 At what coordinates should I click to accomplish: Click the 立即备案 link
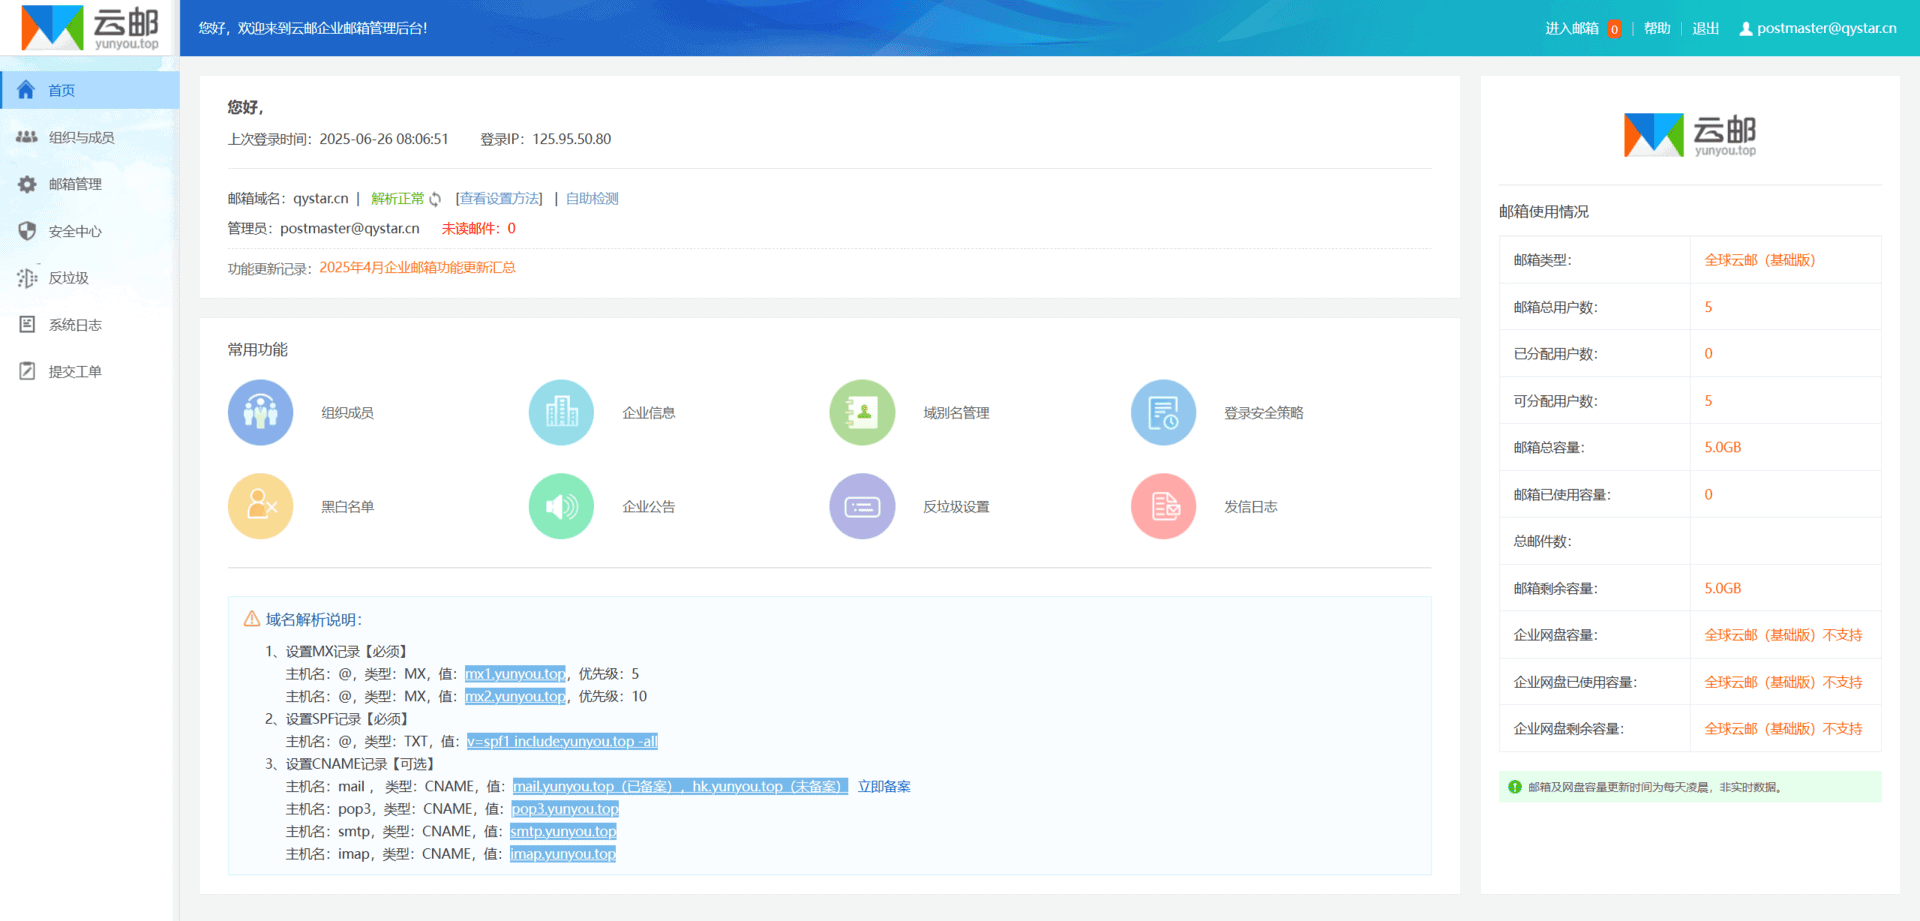click(x=884, y=786)
